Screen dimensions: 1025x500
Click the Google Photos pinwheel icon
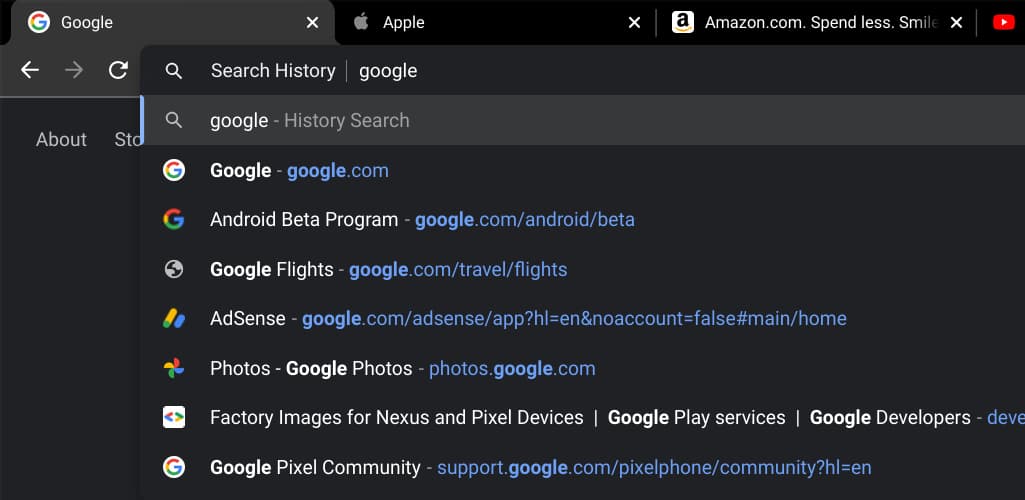[174, 369]
